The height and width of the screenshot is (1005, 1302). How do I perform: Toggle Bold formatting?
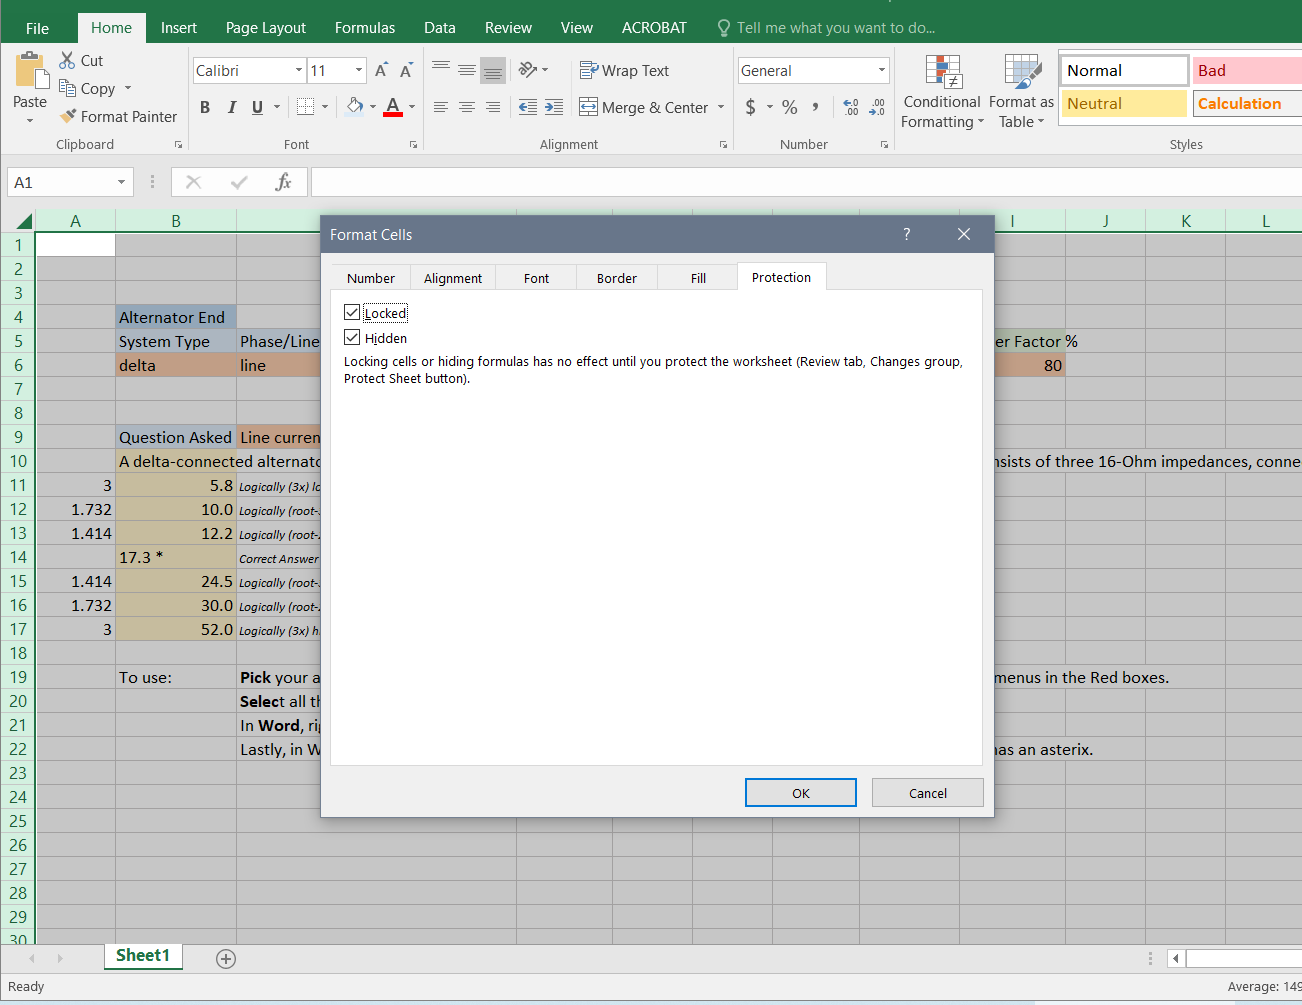(x=205, y=107)
